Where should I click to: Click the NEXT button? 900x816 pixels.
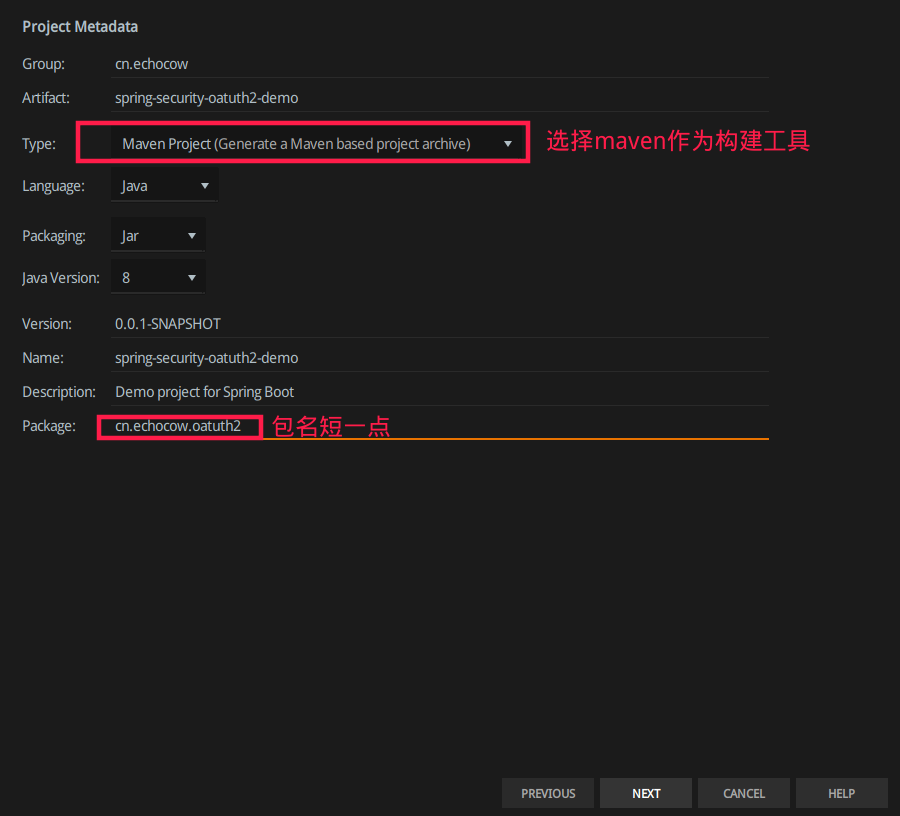[x=645, y=792]
